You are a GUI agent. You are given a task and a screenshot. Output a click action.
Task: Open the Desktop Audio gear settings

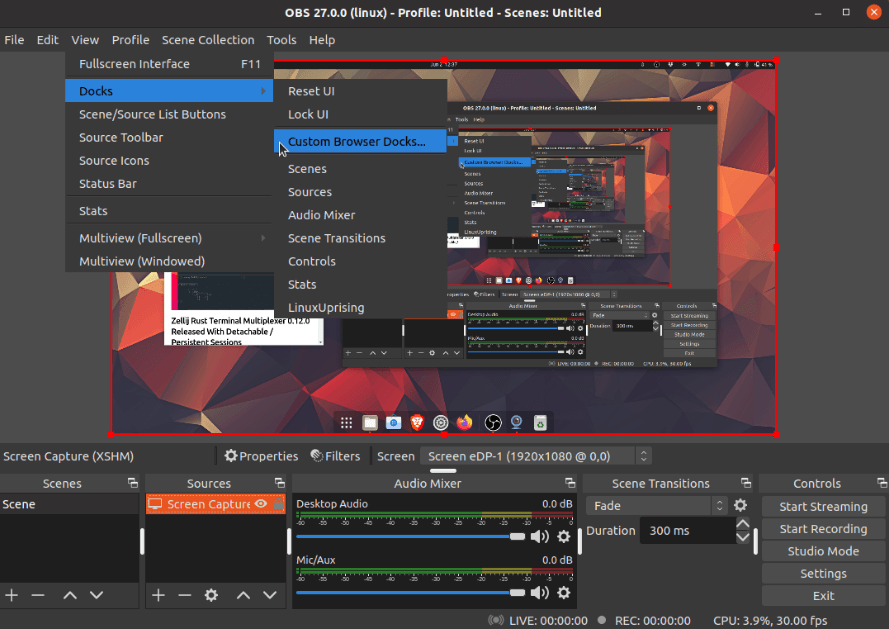click(564, 537)
